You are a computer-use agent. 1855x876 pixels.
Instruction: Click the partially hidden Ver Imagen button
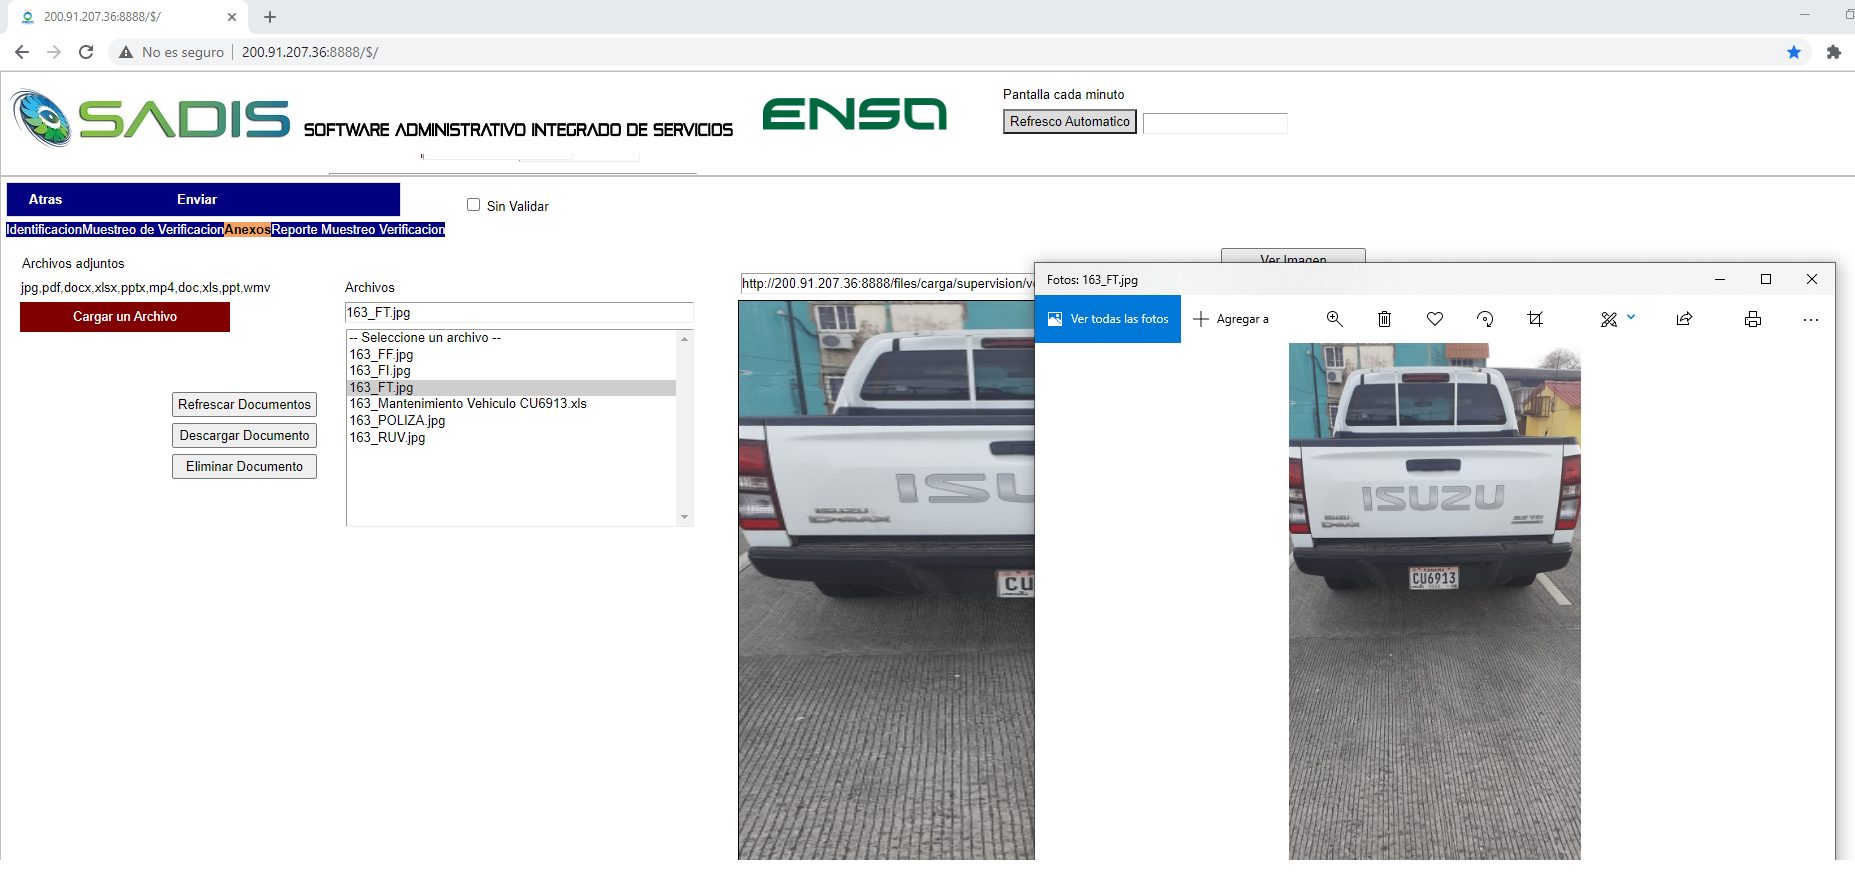(x=1293, y=257)
